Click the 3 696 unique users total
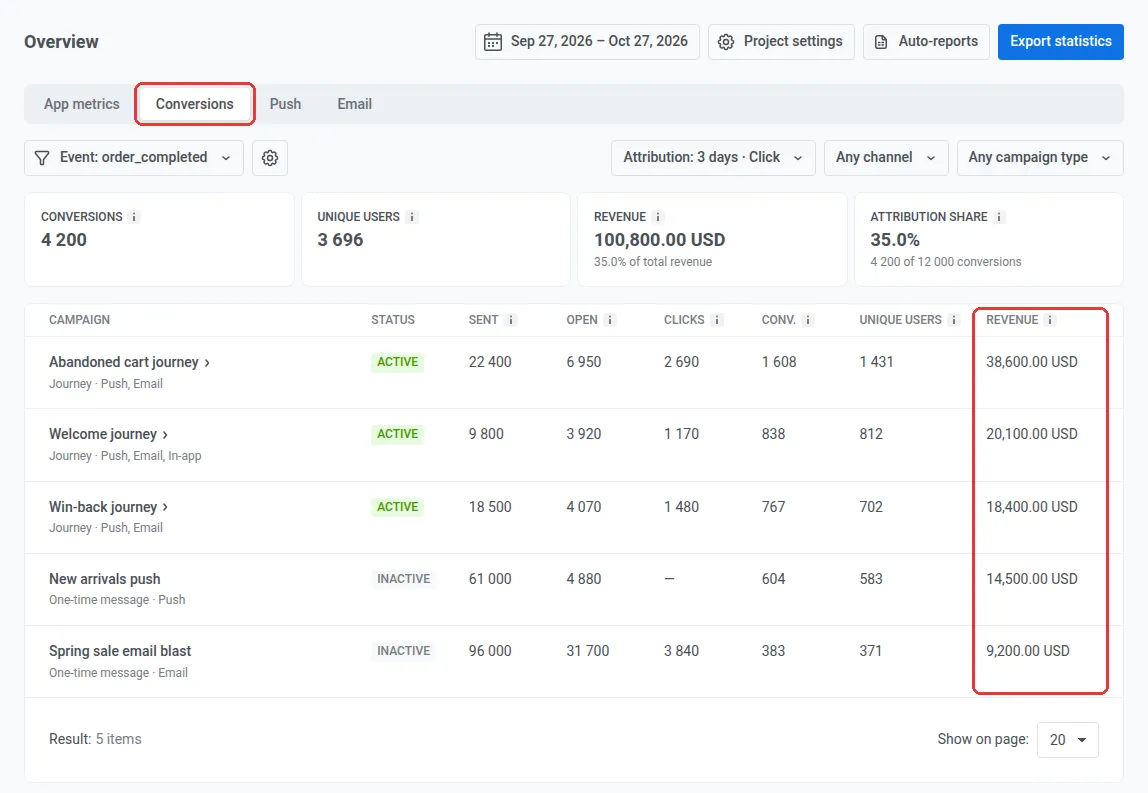Viewport: 1148px width, 793px height. point(340,240)
